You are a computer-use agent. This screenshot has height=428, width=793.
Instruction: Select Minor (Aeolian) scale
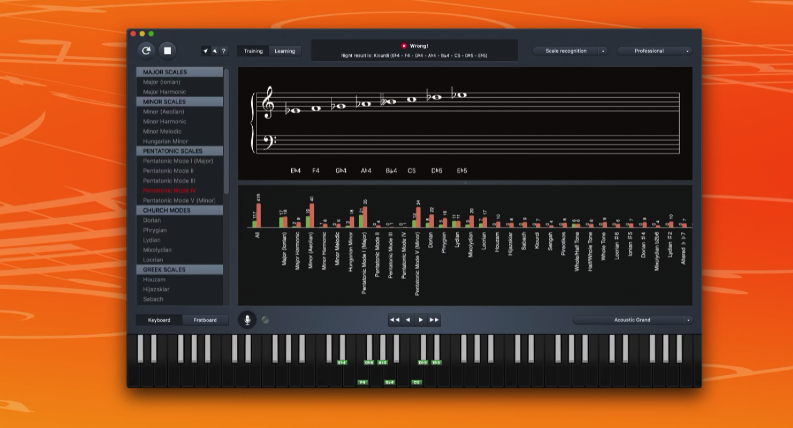pyautogui.click(x=180, y=111)
